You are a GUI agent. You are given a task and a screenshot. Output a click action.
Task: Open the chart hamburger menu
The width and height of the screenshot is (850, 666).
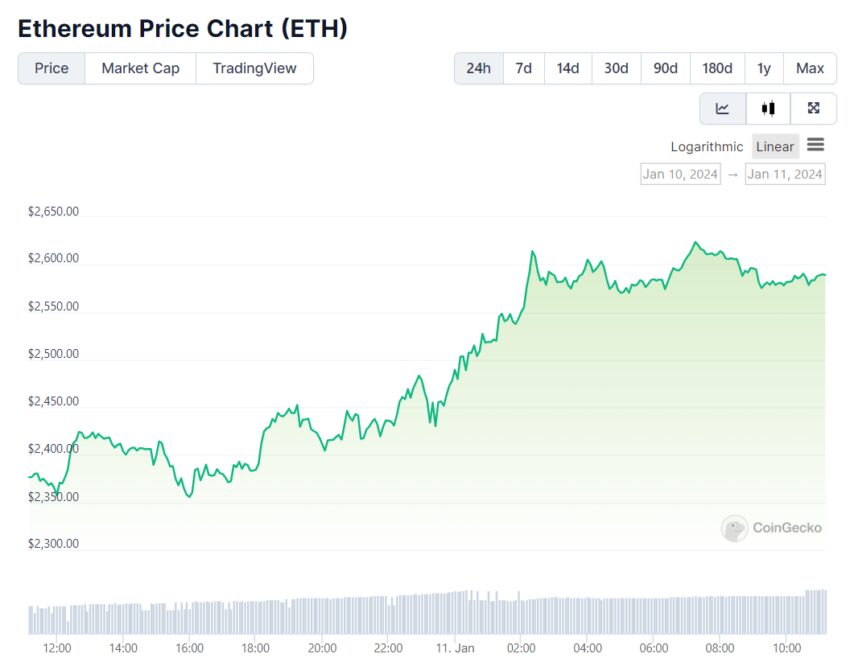click(x=816, y=146)
